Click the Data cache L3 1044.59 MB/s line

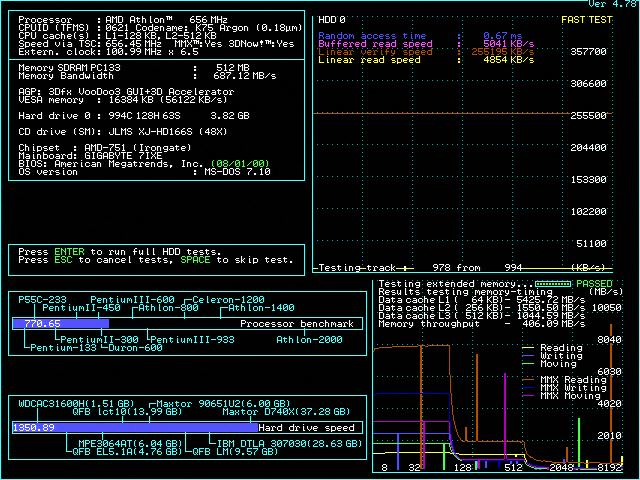(x=482, y=316)
